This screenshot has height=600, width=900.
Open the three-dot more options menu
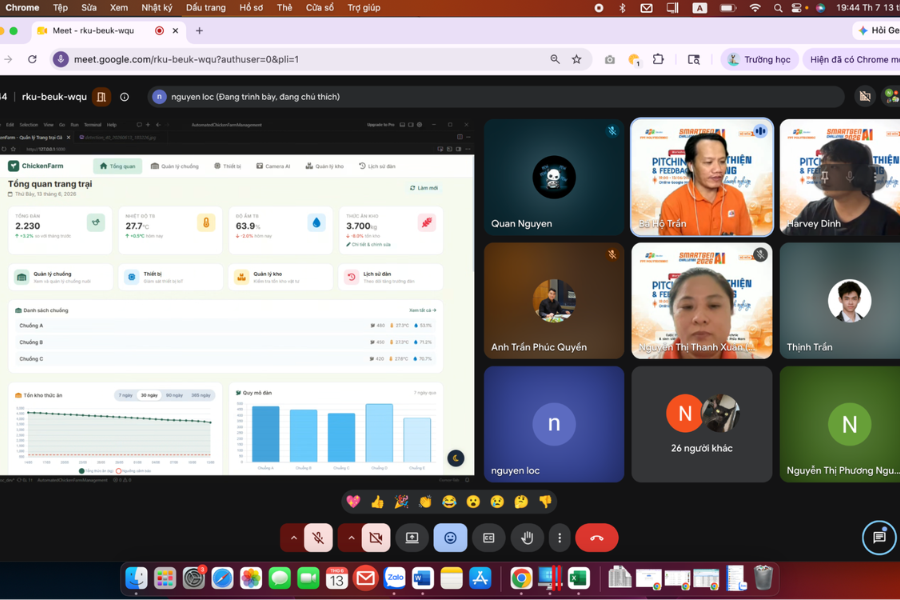pyautogui.click(x=560, y=538)
